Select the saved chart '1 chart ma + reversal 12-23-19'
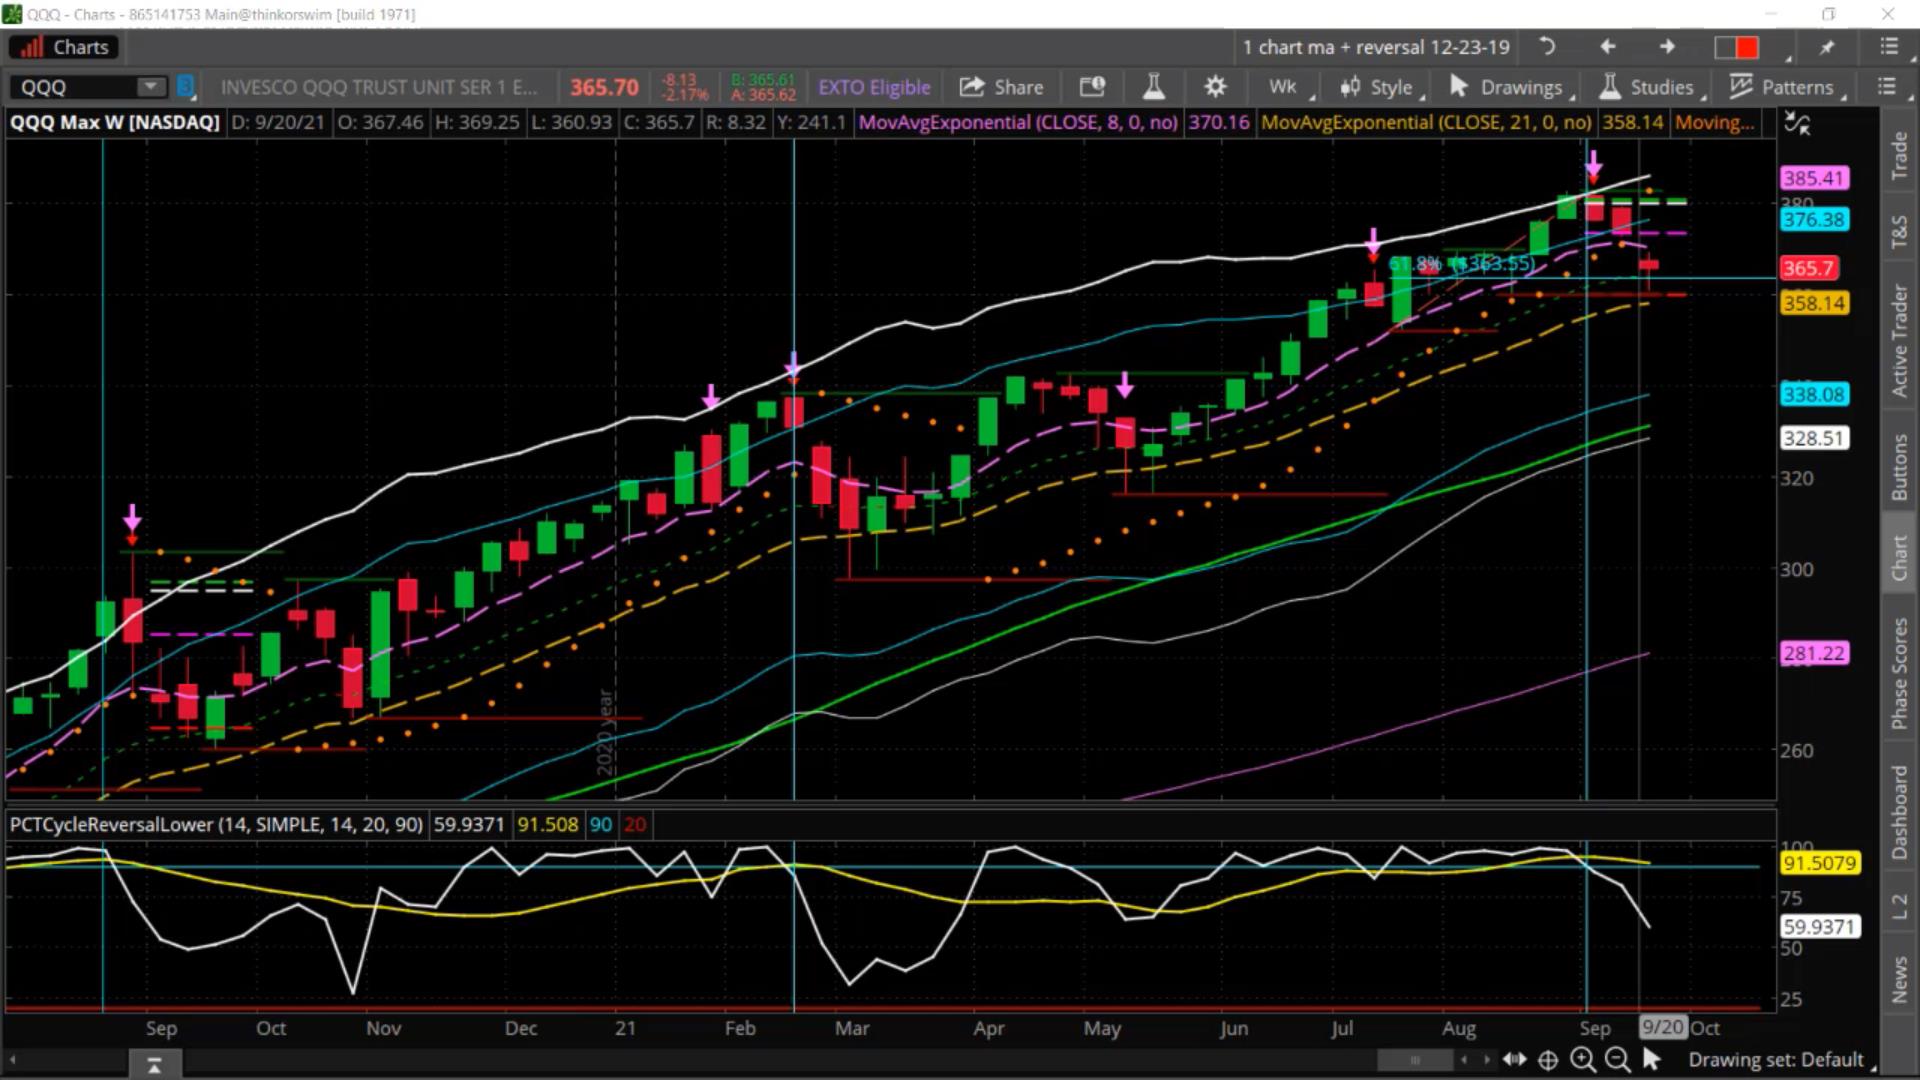 coord(1376,47)
